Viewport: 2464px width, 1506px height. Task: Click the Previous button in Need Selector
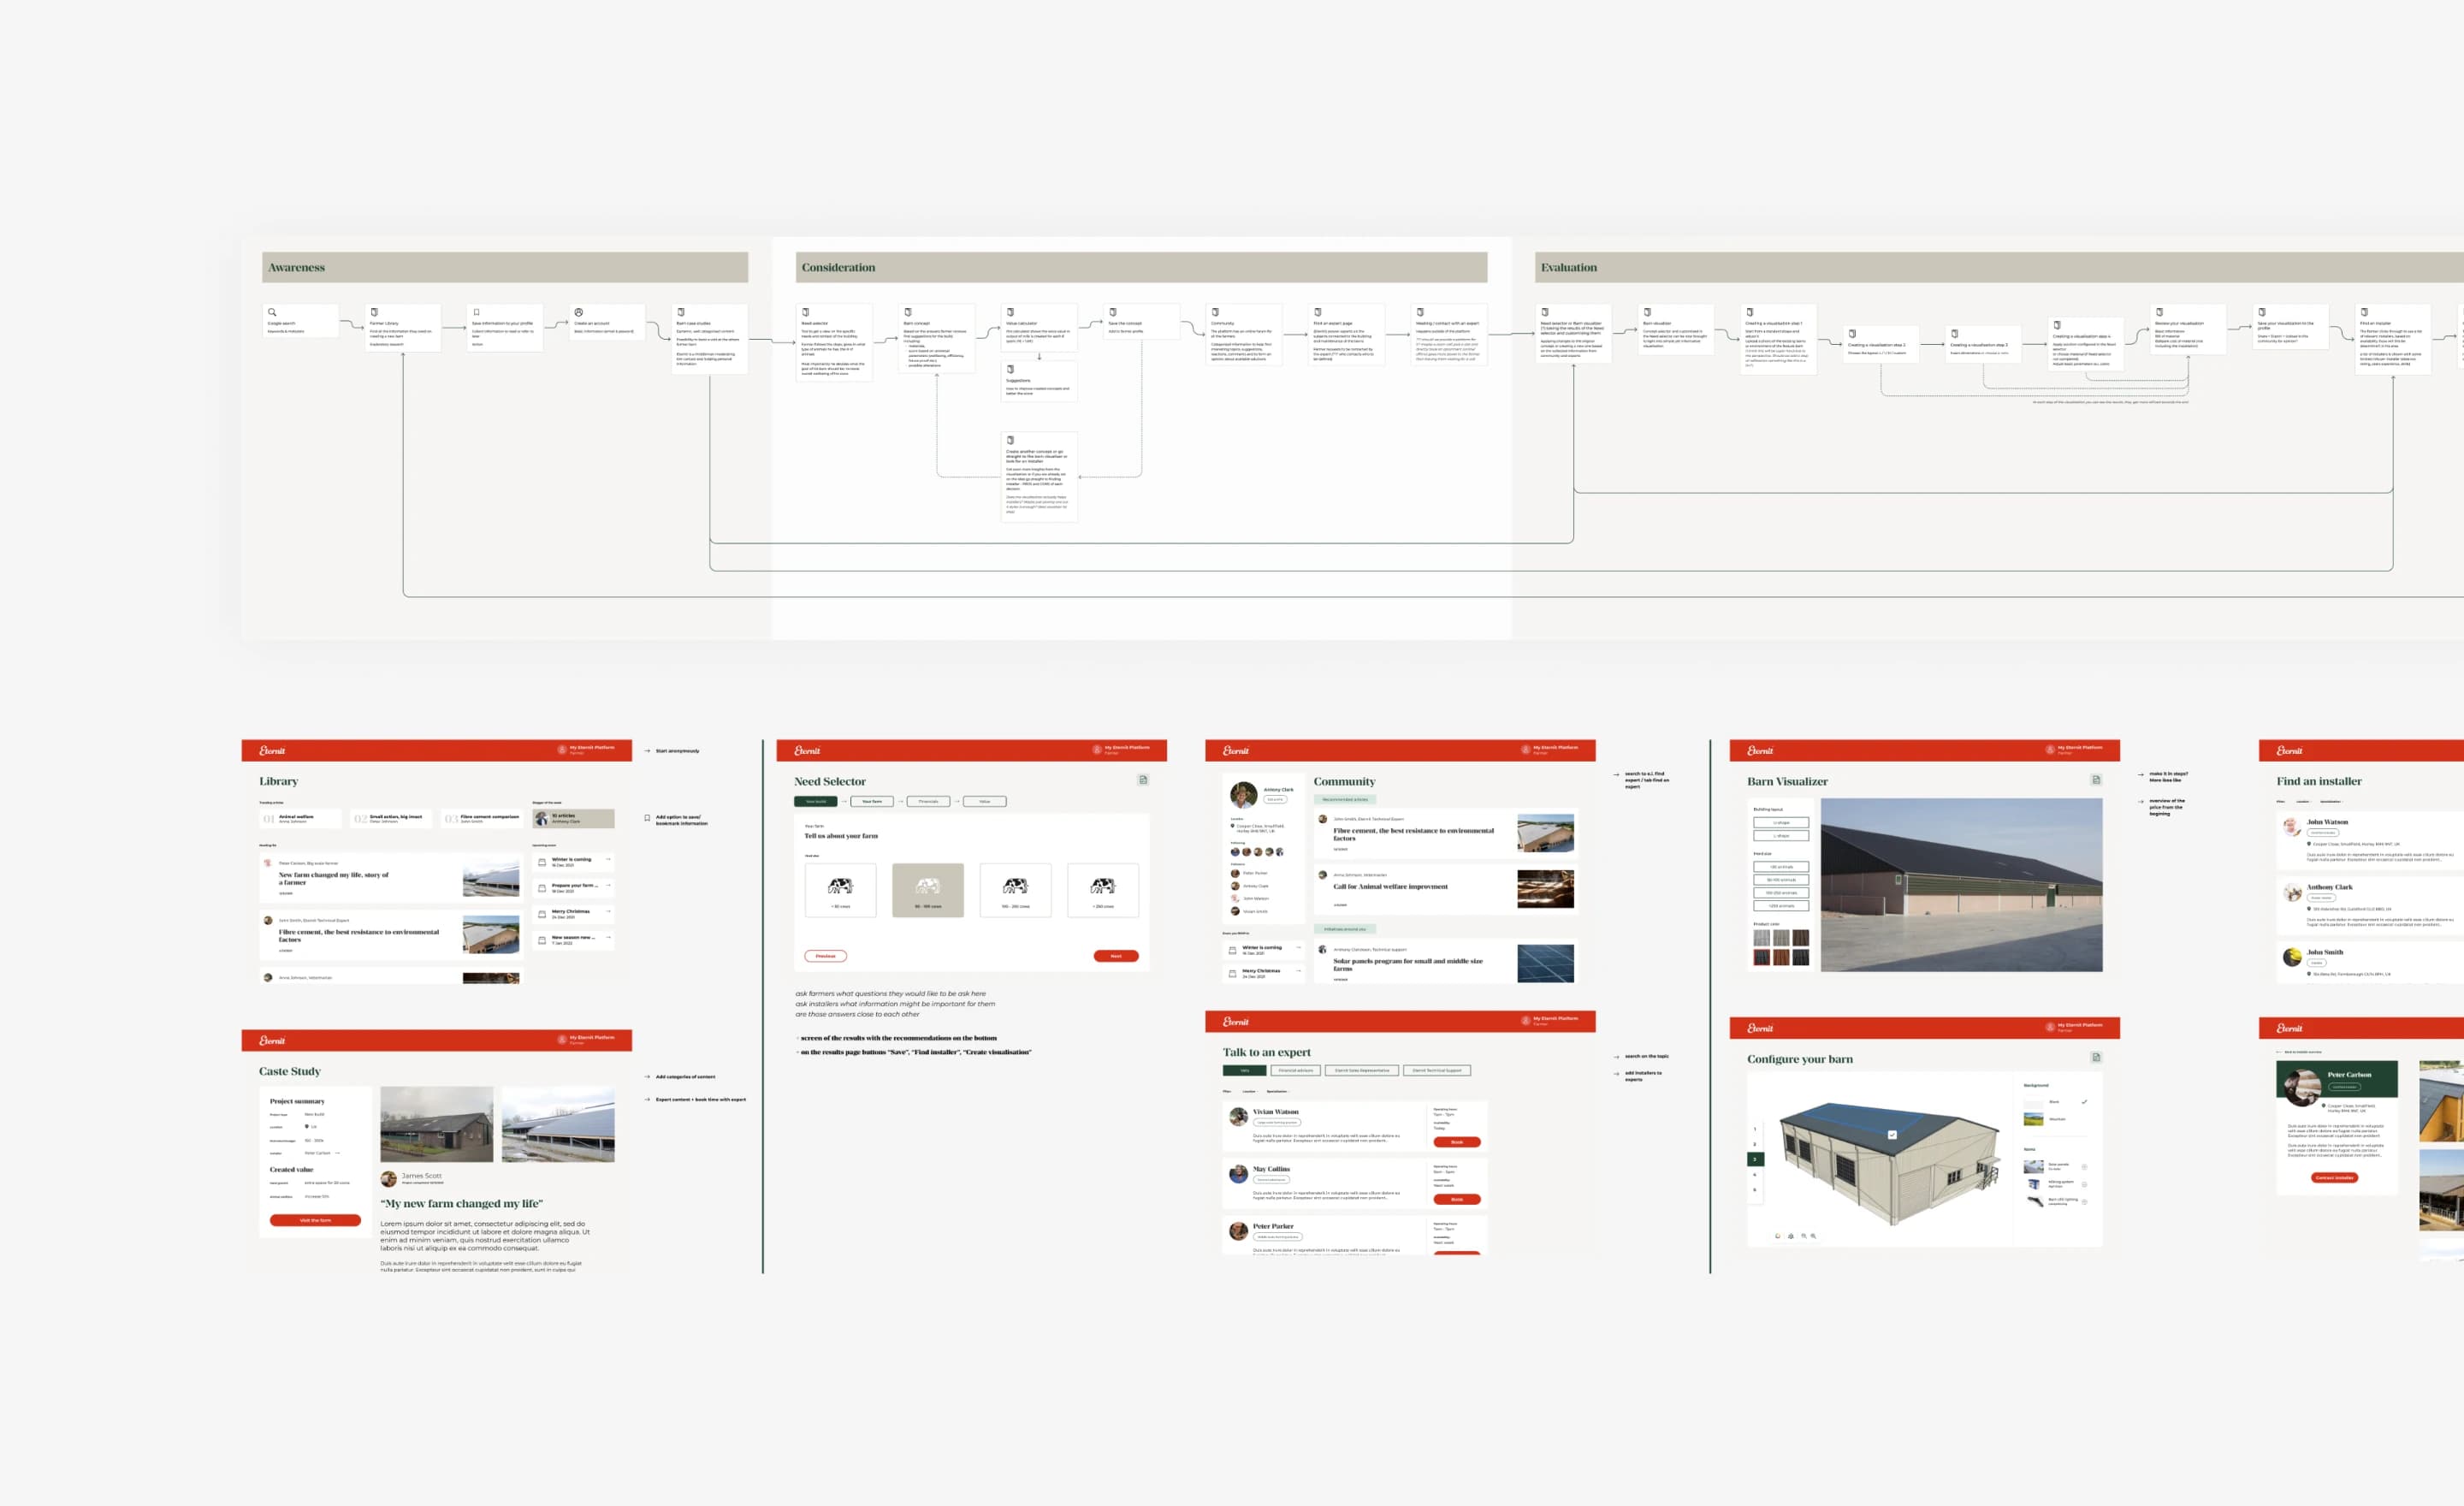pos(826,956)
